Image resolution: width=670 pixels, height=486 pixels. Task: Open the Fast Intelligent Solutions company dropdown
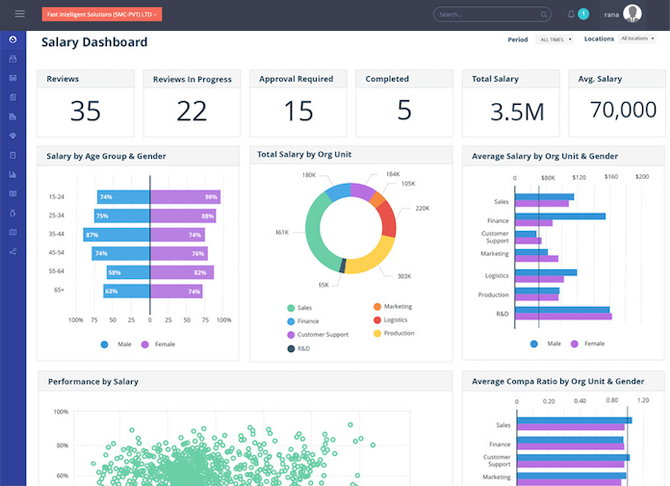(101, 14)
